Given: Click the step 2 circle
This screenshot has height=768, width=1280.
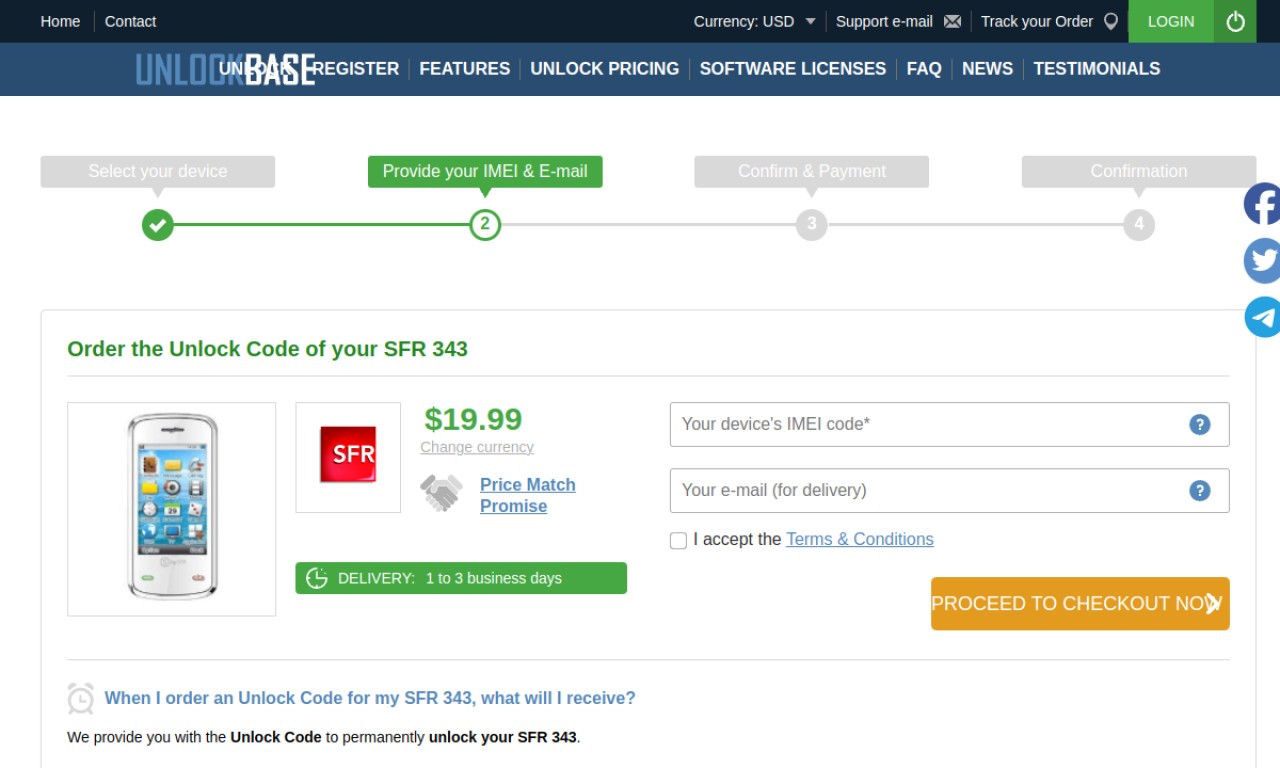Looking at the screenshot, I should pyautogui.click(x=485, y=225).
